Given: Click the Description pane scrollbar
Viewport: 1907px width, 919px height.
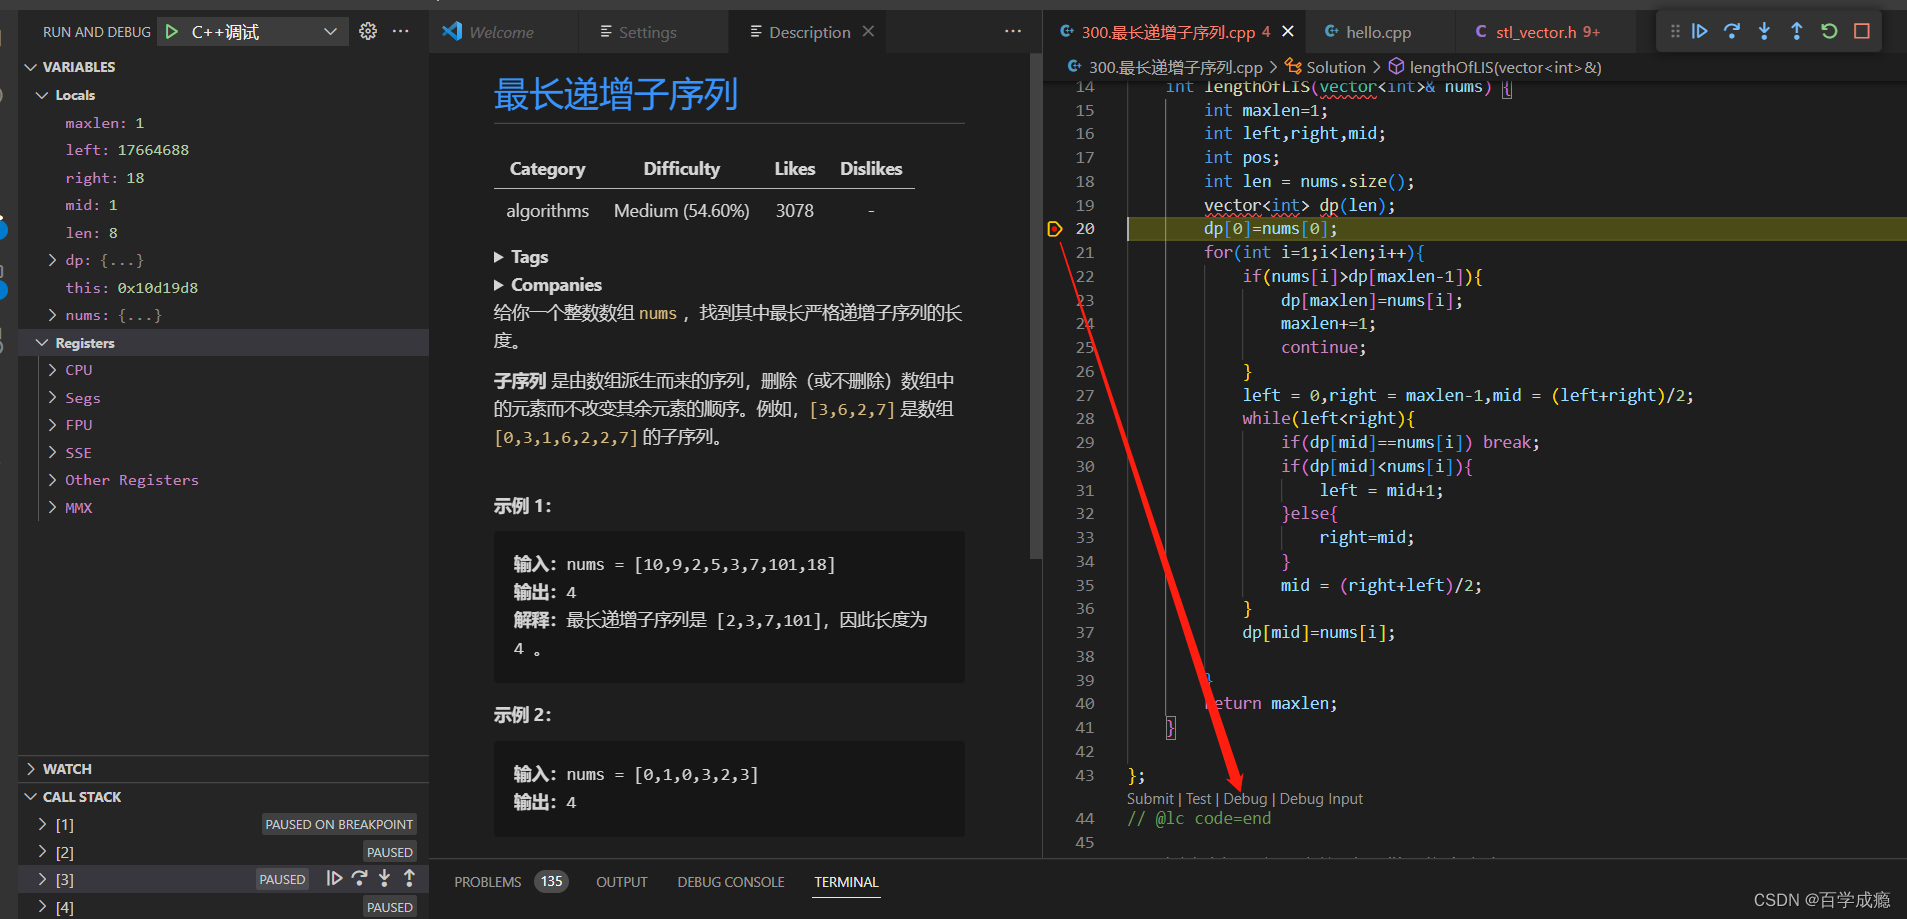Looking at the screenshot, I should (x=1035, y=306).
